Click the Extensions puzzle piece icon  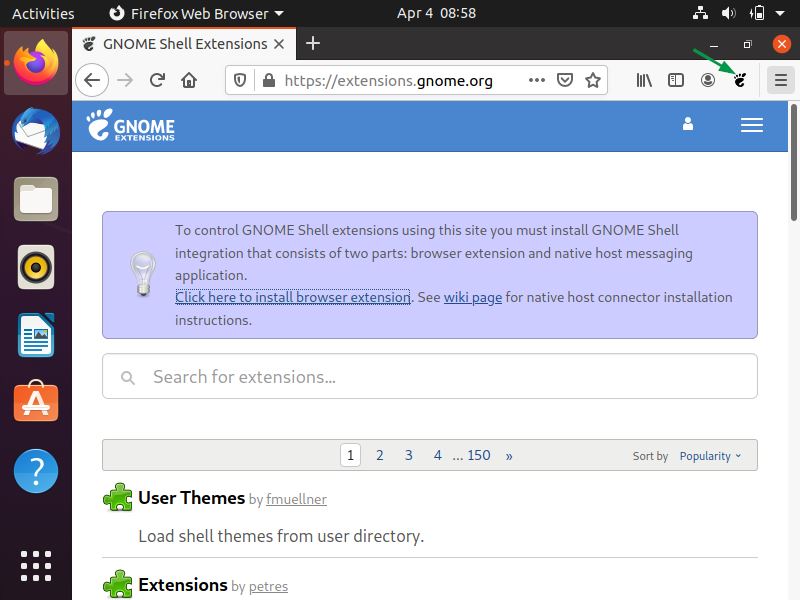tap(118, 584)
